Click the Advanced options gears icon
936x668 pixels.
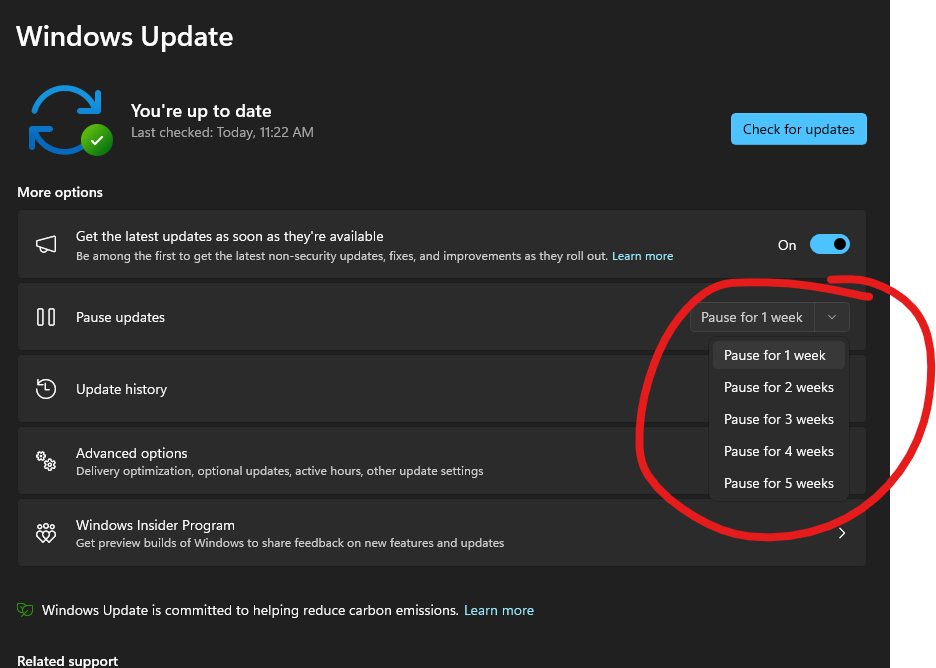pos(46,461)
